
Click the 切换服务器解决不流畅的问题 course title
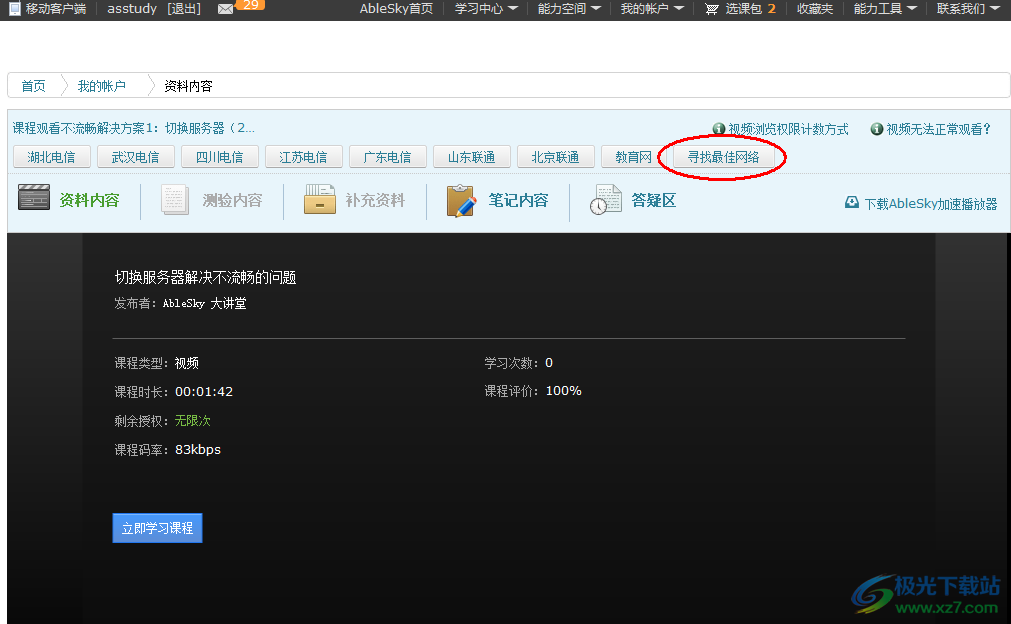tap(205, 277)
